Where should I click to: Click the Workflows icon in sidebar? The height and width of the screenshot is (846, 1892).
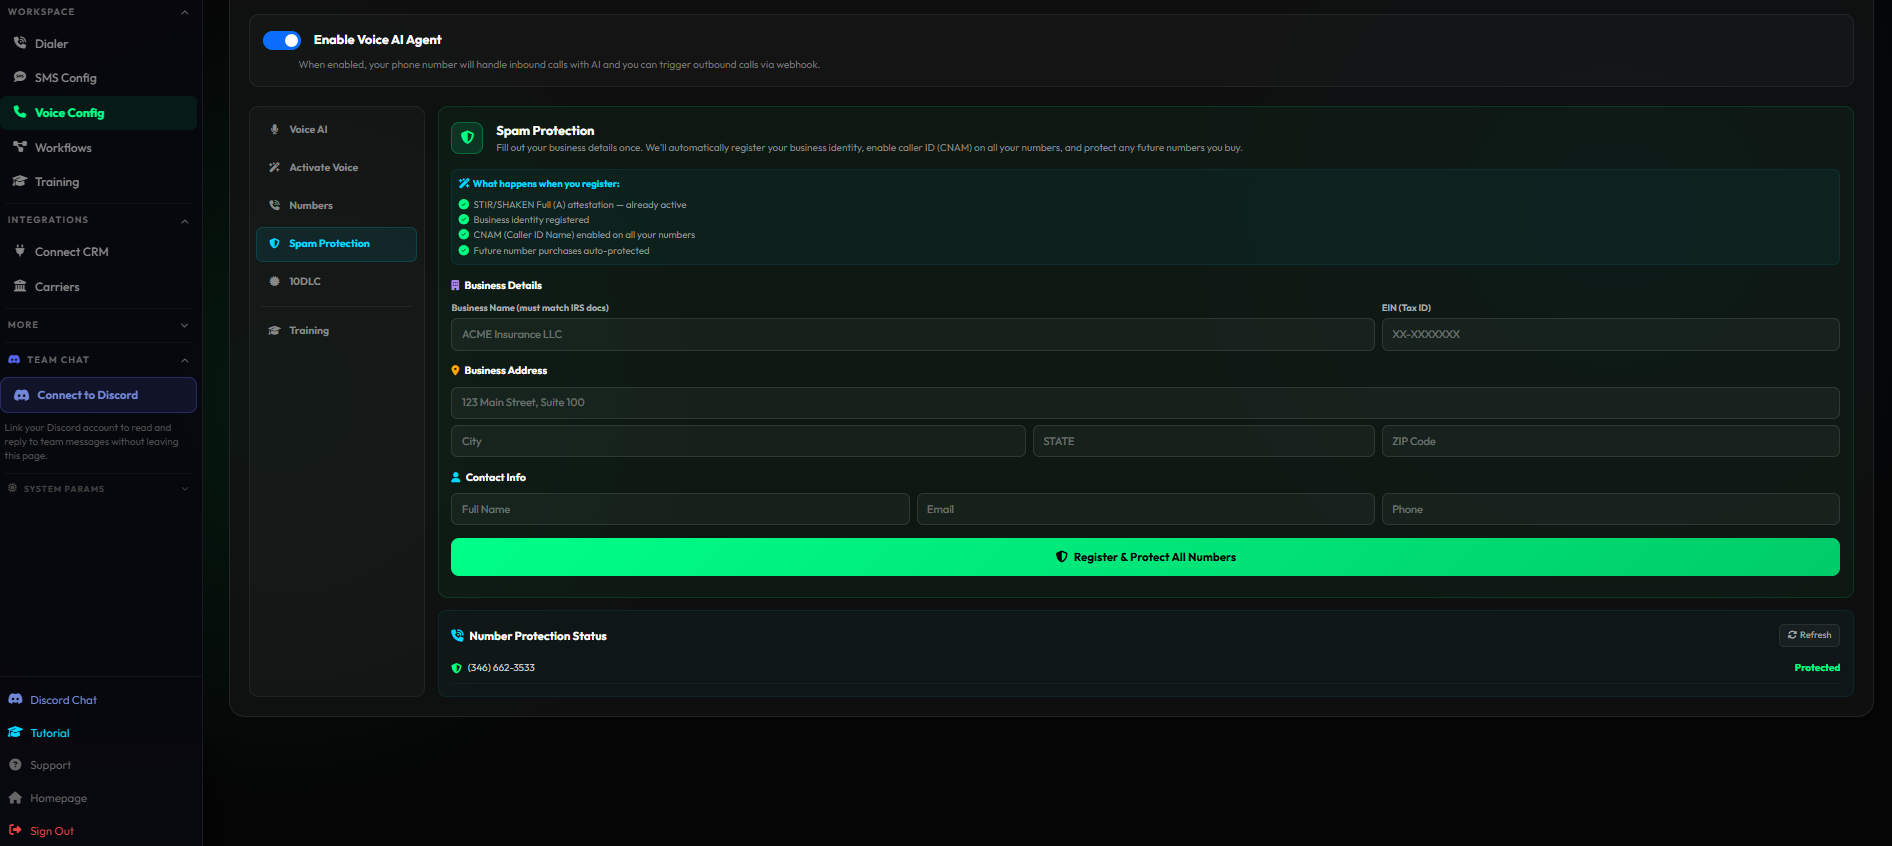[x=20, y=147]
